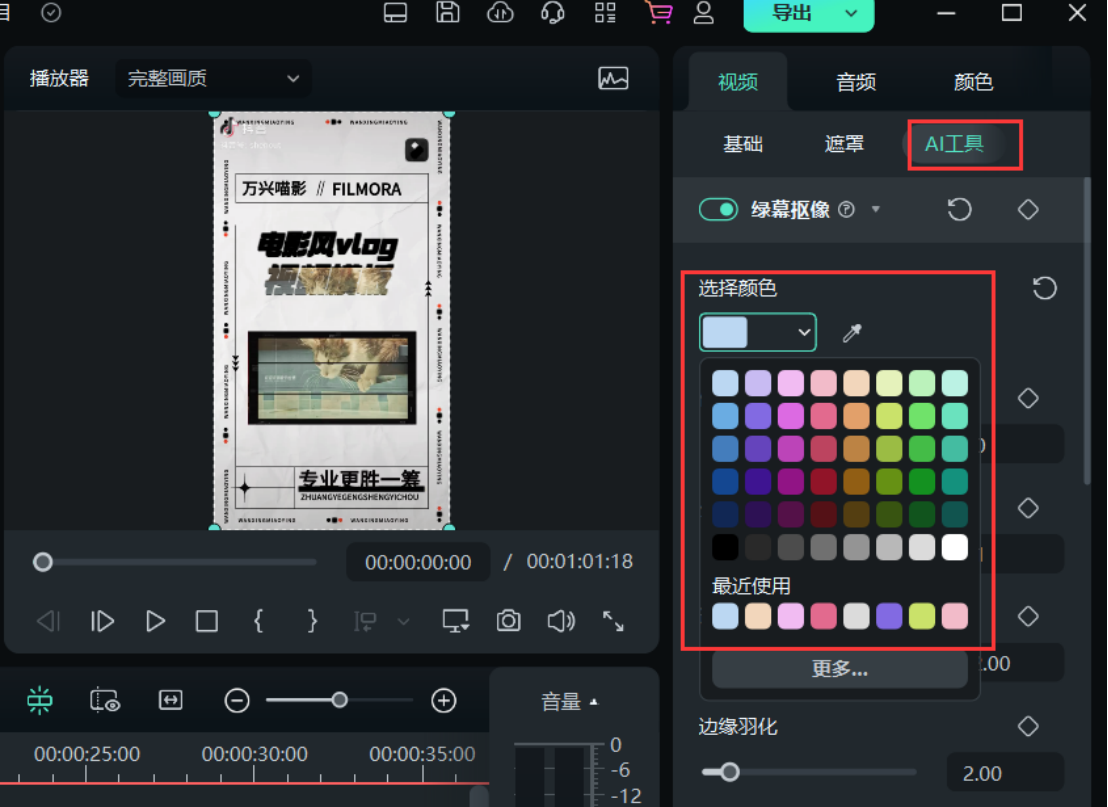
Task: Set the mark in point brace
Action: (x=259, y=621)
